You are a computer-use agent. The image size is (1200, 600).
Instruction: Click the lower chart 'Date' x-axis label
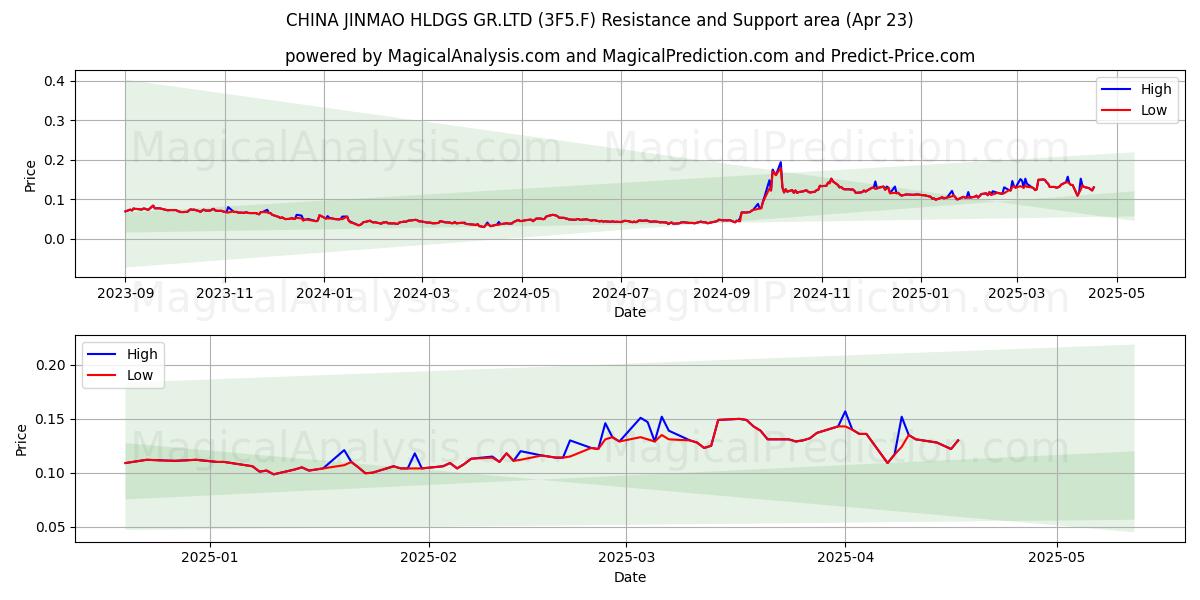point(630,577)
